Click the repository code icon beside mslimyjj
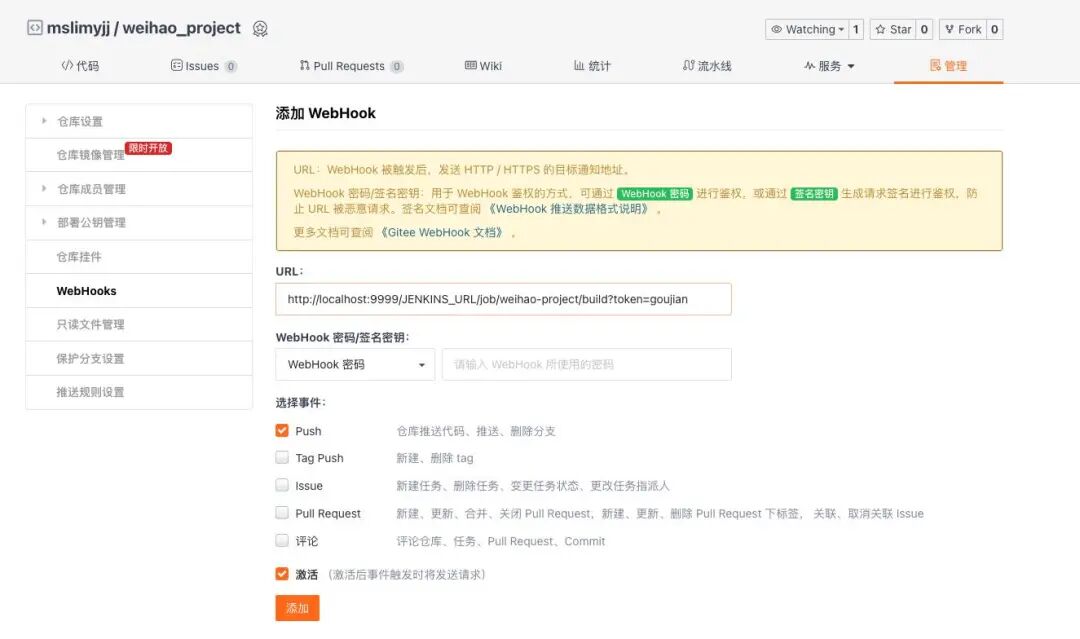1080x639 pixels. [x=34, y=28]
